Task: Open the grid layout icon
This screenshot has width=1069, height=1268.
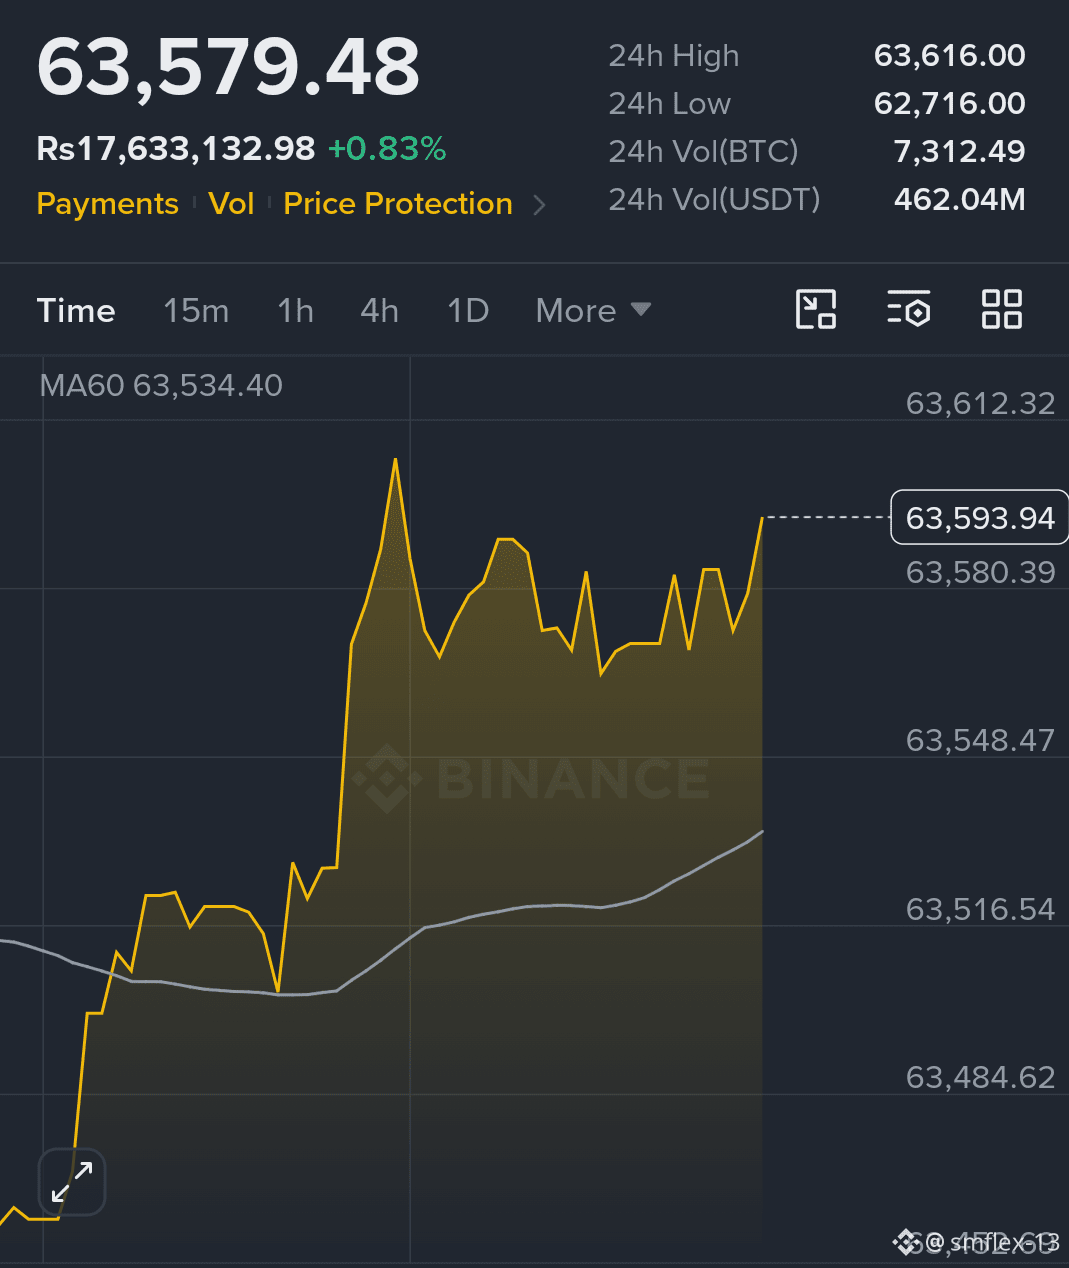Action: pos(1001,310)
